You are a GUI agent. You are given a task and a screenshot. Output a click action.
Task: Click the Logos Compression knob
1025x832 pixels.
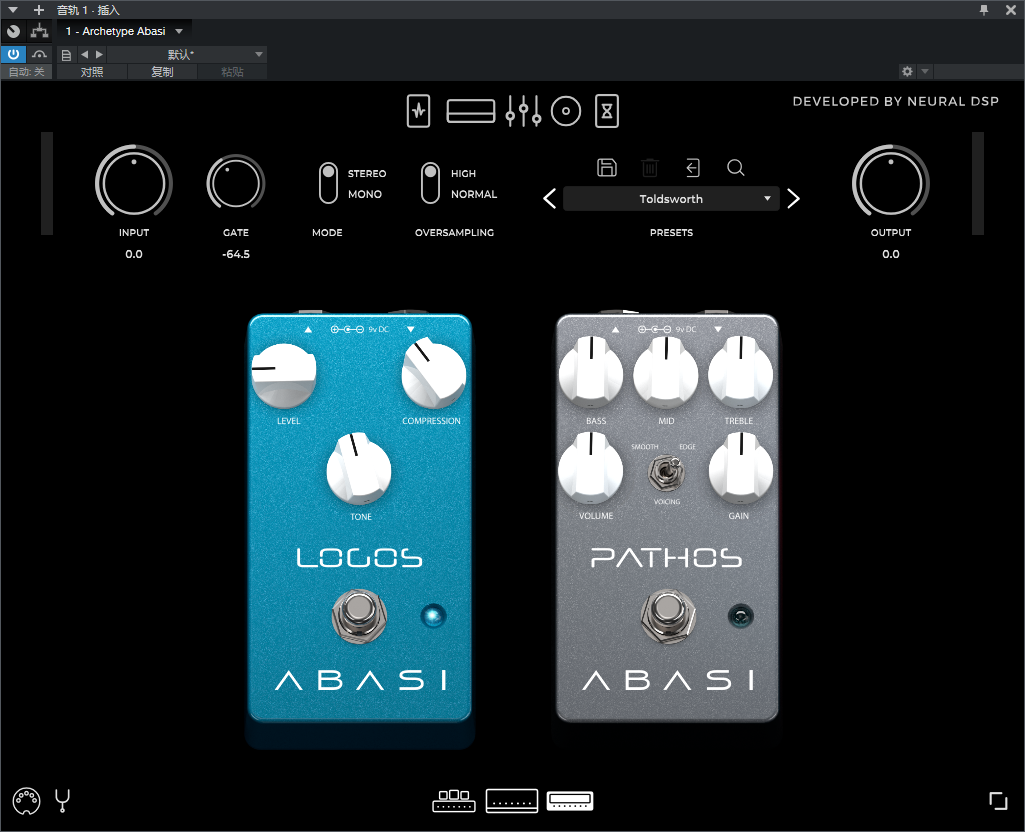433,375
